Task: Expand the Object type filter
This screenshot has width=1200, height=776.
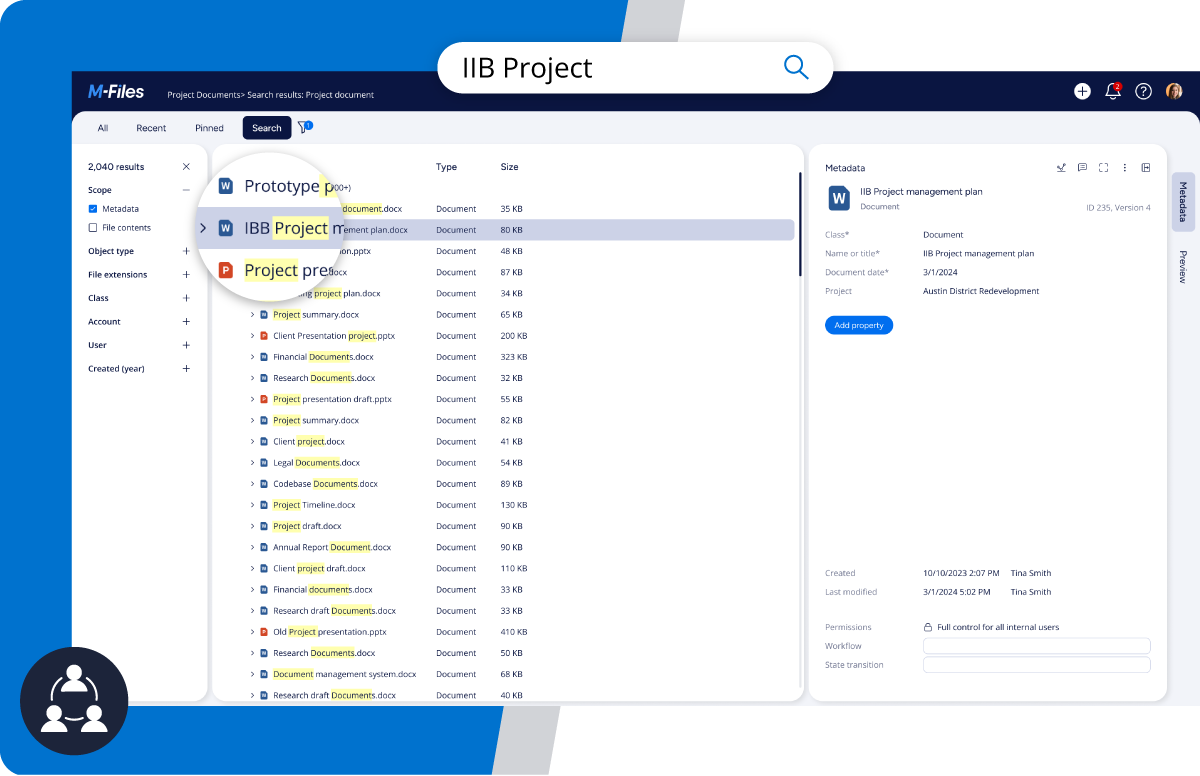Action: point(186,251)
